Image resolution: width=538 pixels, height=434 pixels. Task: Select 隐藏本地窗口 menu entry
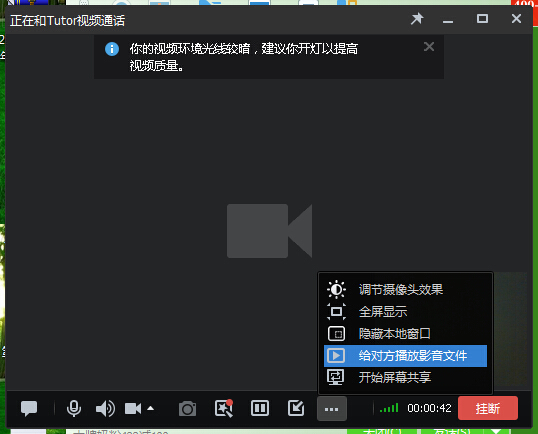click(405, 333)
